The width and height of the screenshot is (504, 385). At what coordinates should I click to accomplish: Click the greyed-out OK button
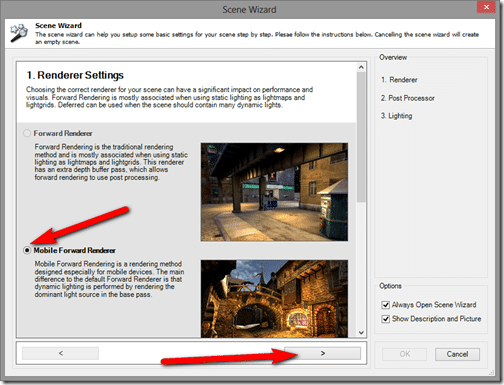[405, 354]
